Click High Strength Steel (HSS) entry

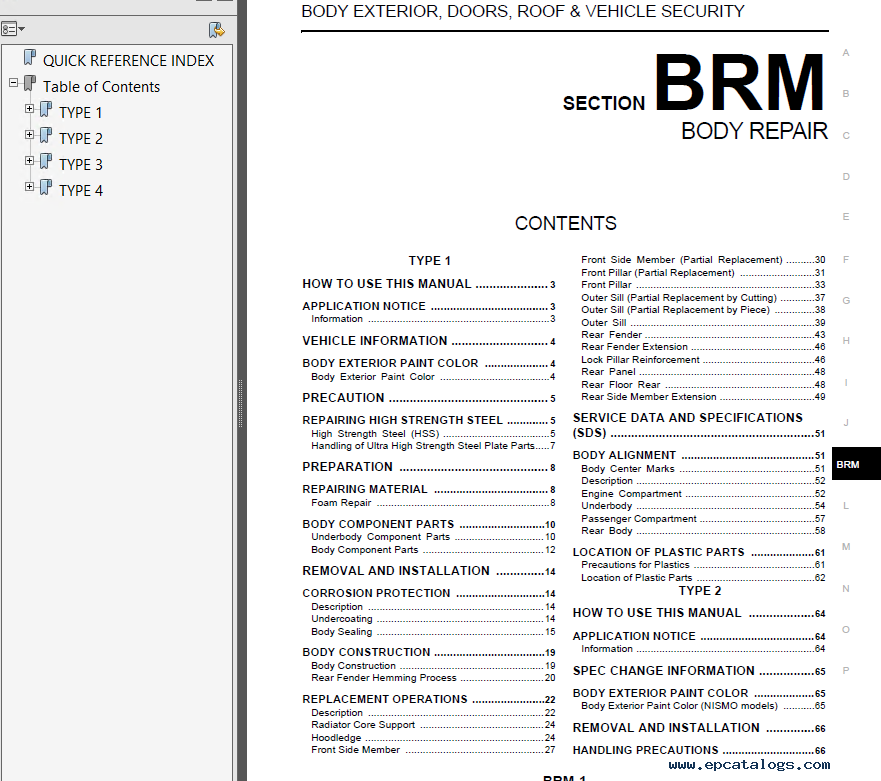[x=433, y=434]
